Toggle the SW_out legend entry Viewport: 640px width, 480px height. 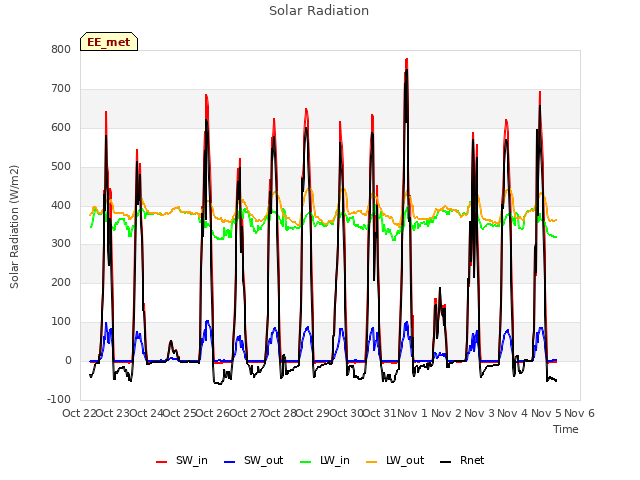(253, 460)
